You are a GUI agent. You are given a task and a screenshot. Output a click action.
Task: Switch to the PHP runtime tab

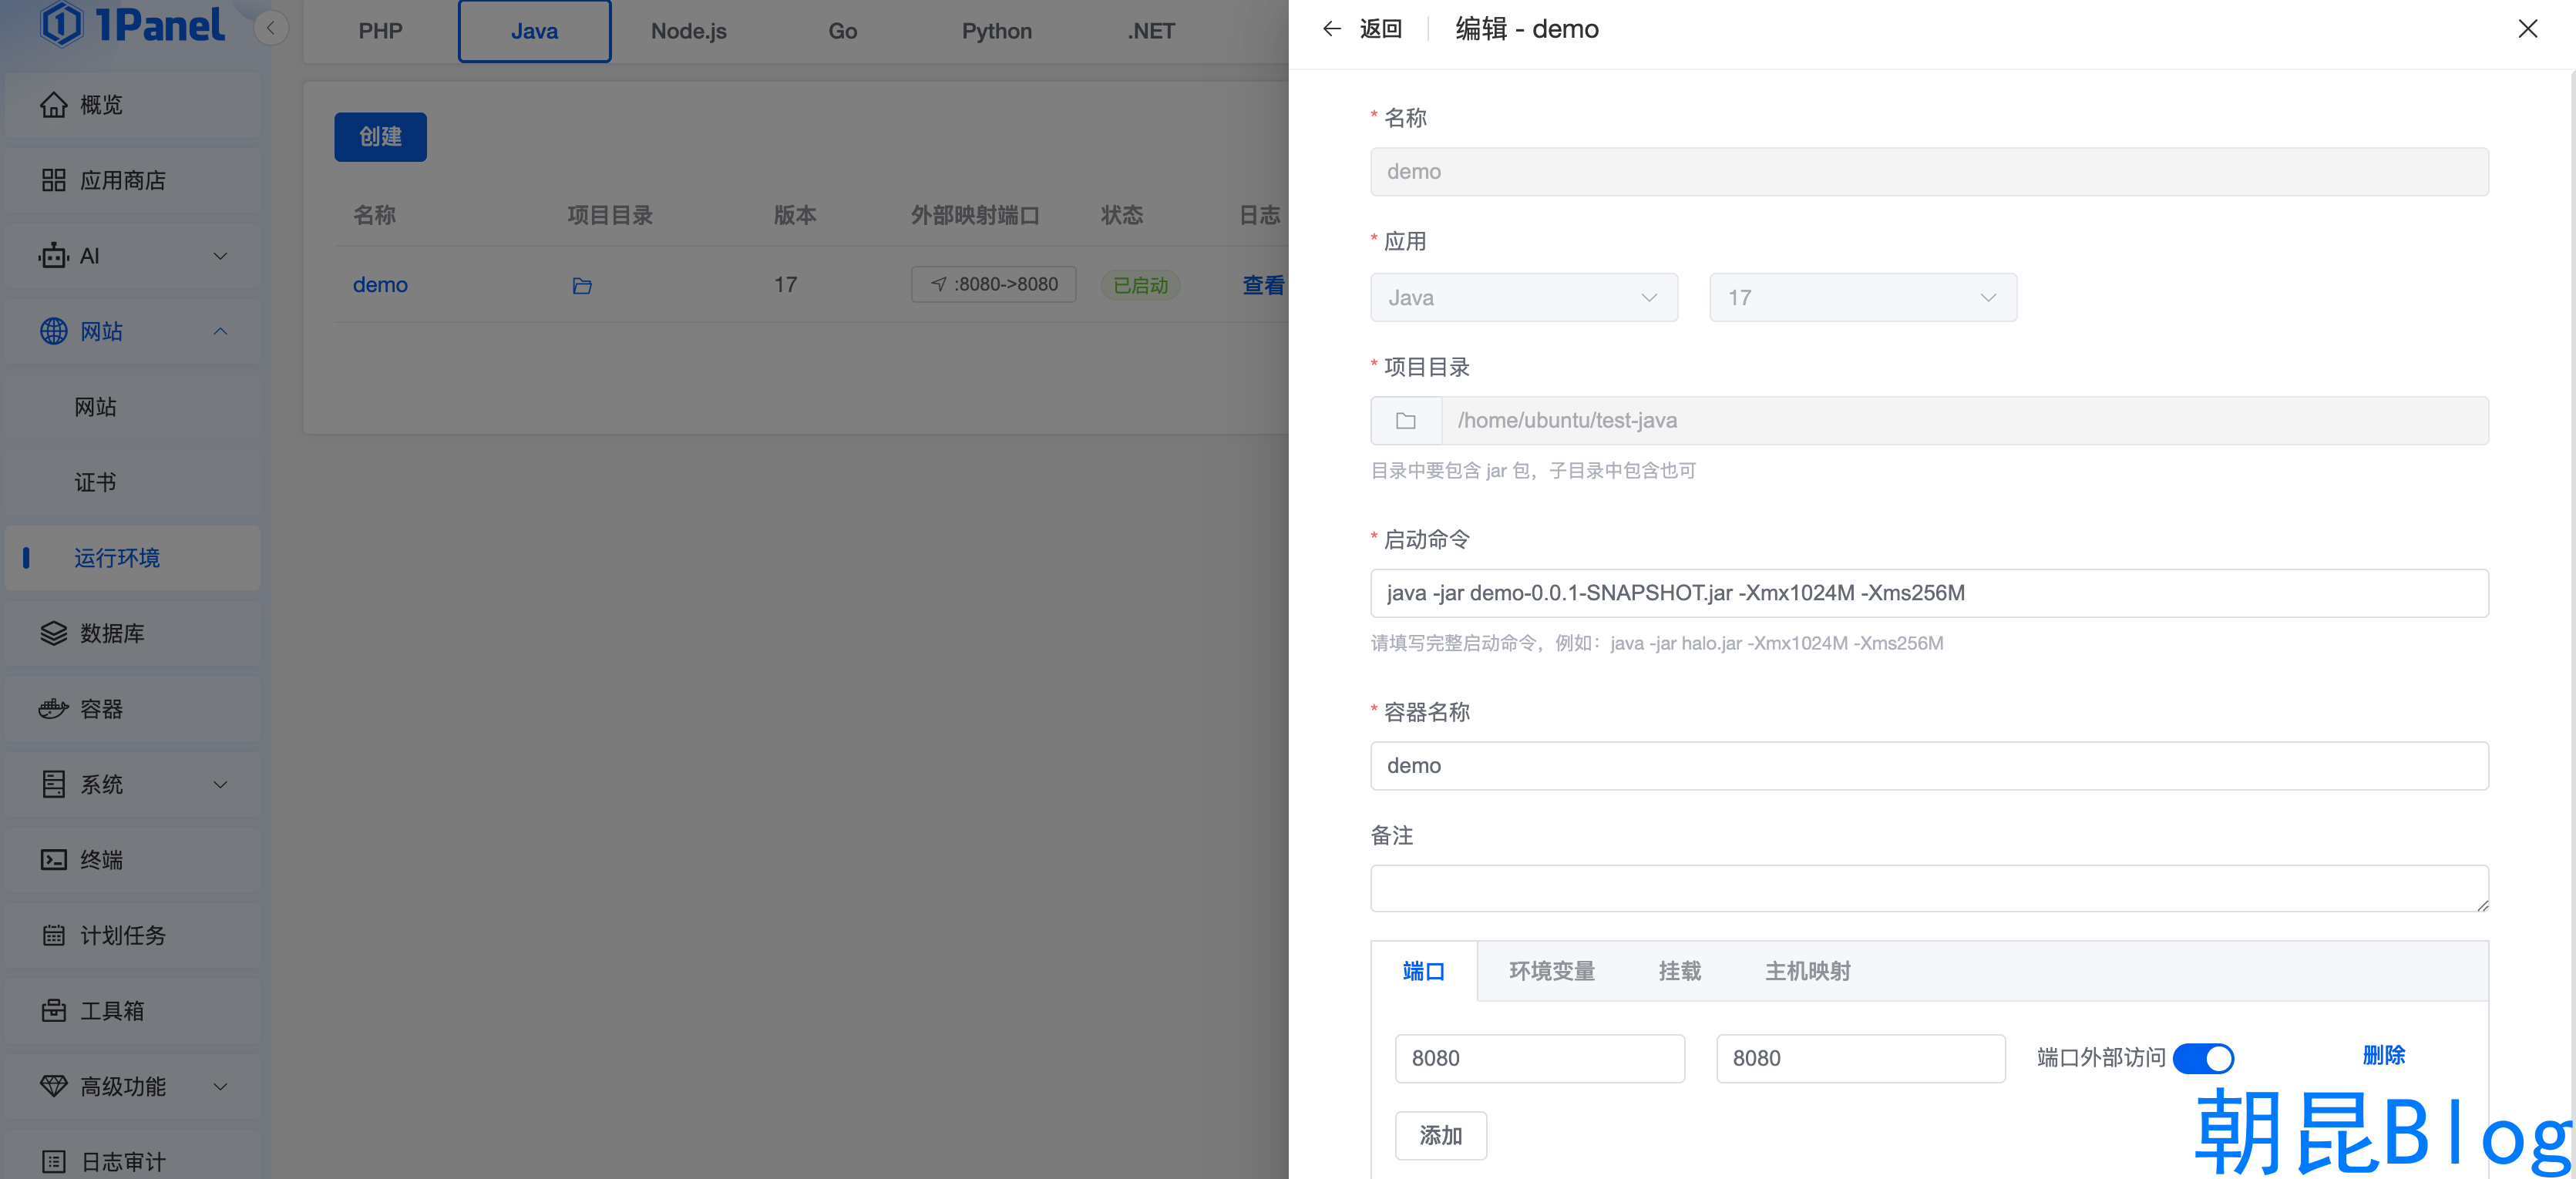coord(381,31)
